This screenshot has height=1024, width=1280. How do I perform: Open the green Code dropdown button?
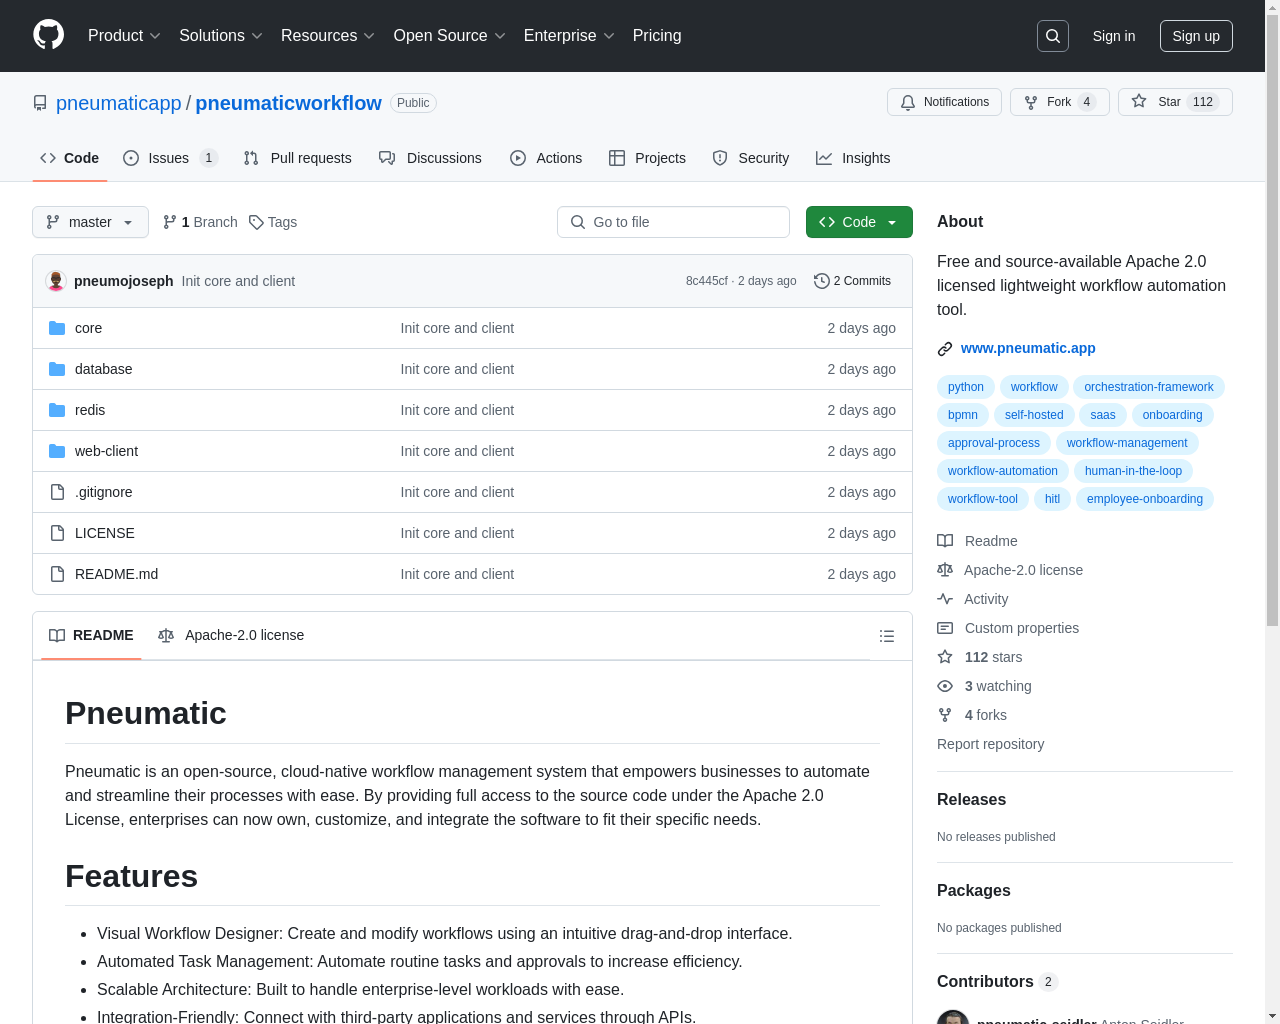859,222
